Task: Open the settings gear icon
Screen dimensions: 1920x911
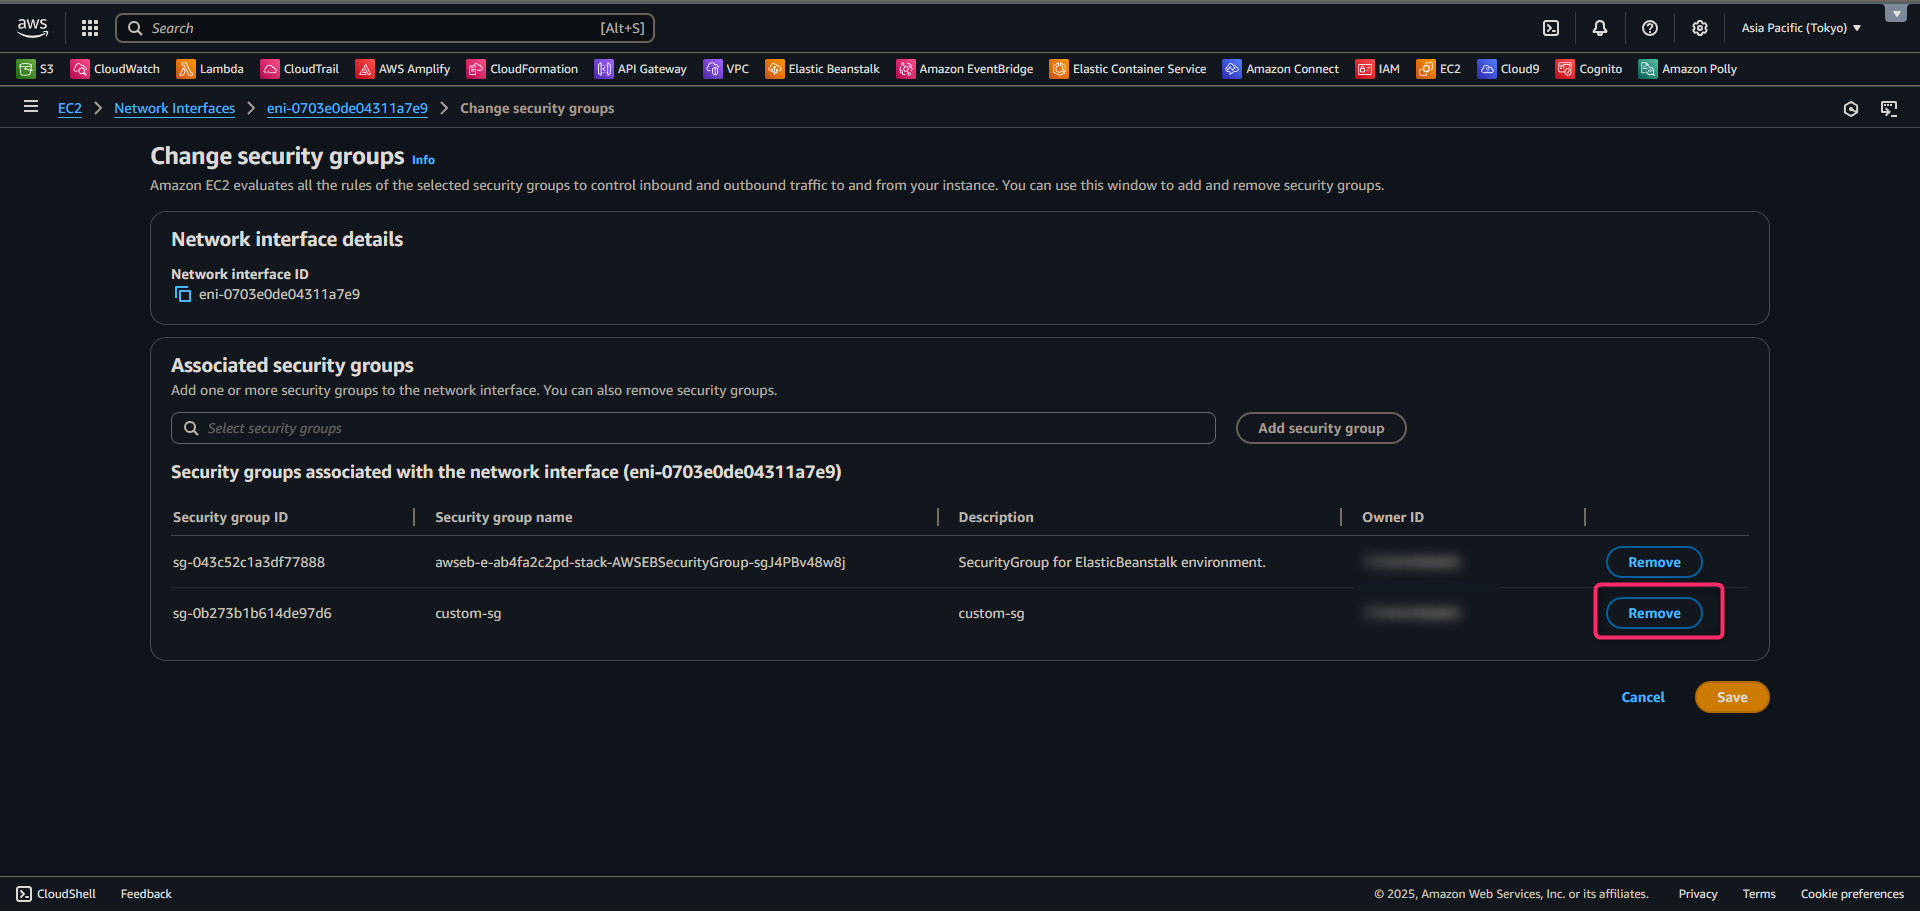Action: (1700, 28)
